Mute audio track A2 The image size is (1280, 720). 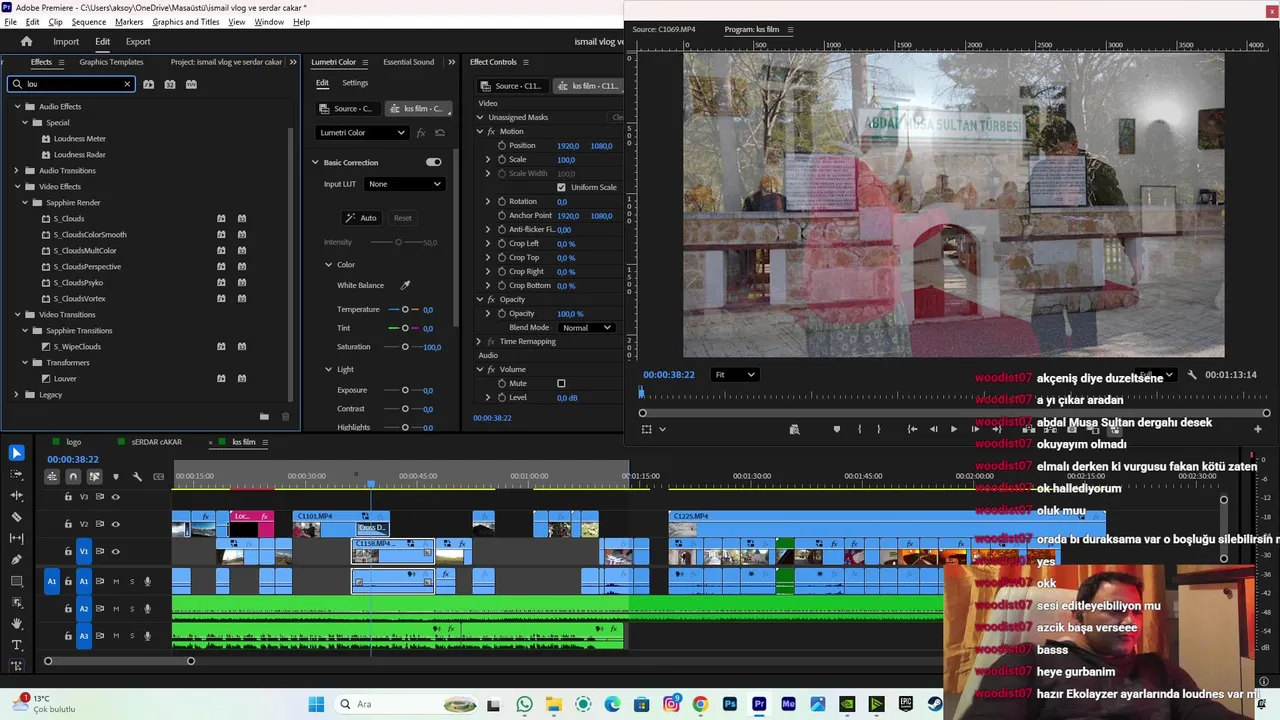tap(116, 608)
